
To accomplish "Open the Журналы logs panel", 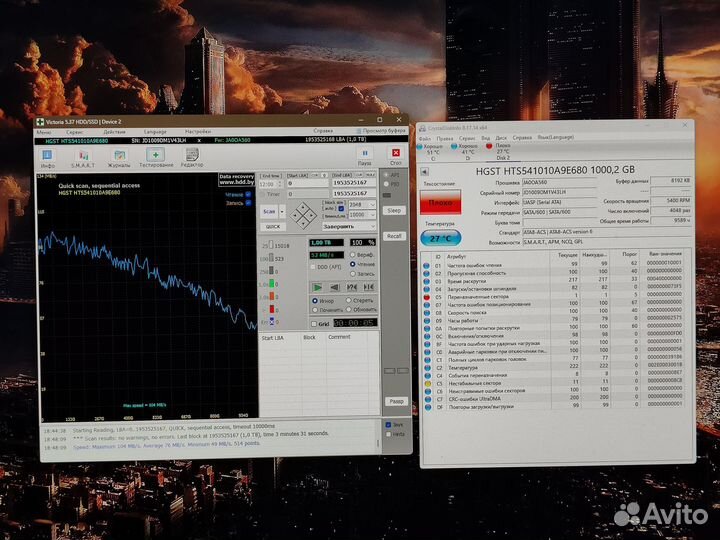I will [x=119, y=157].
